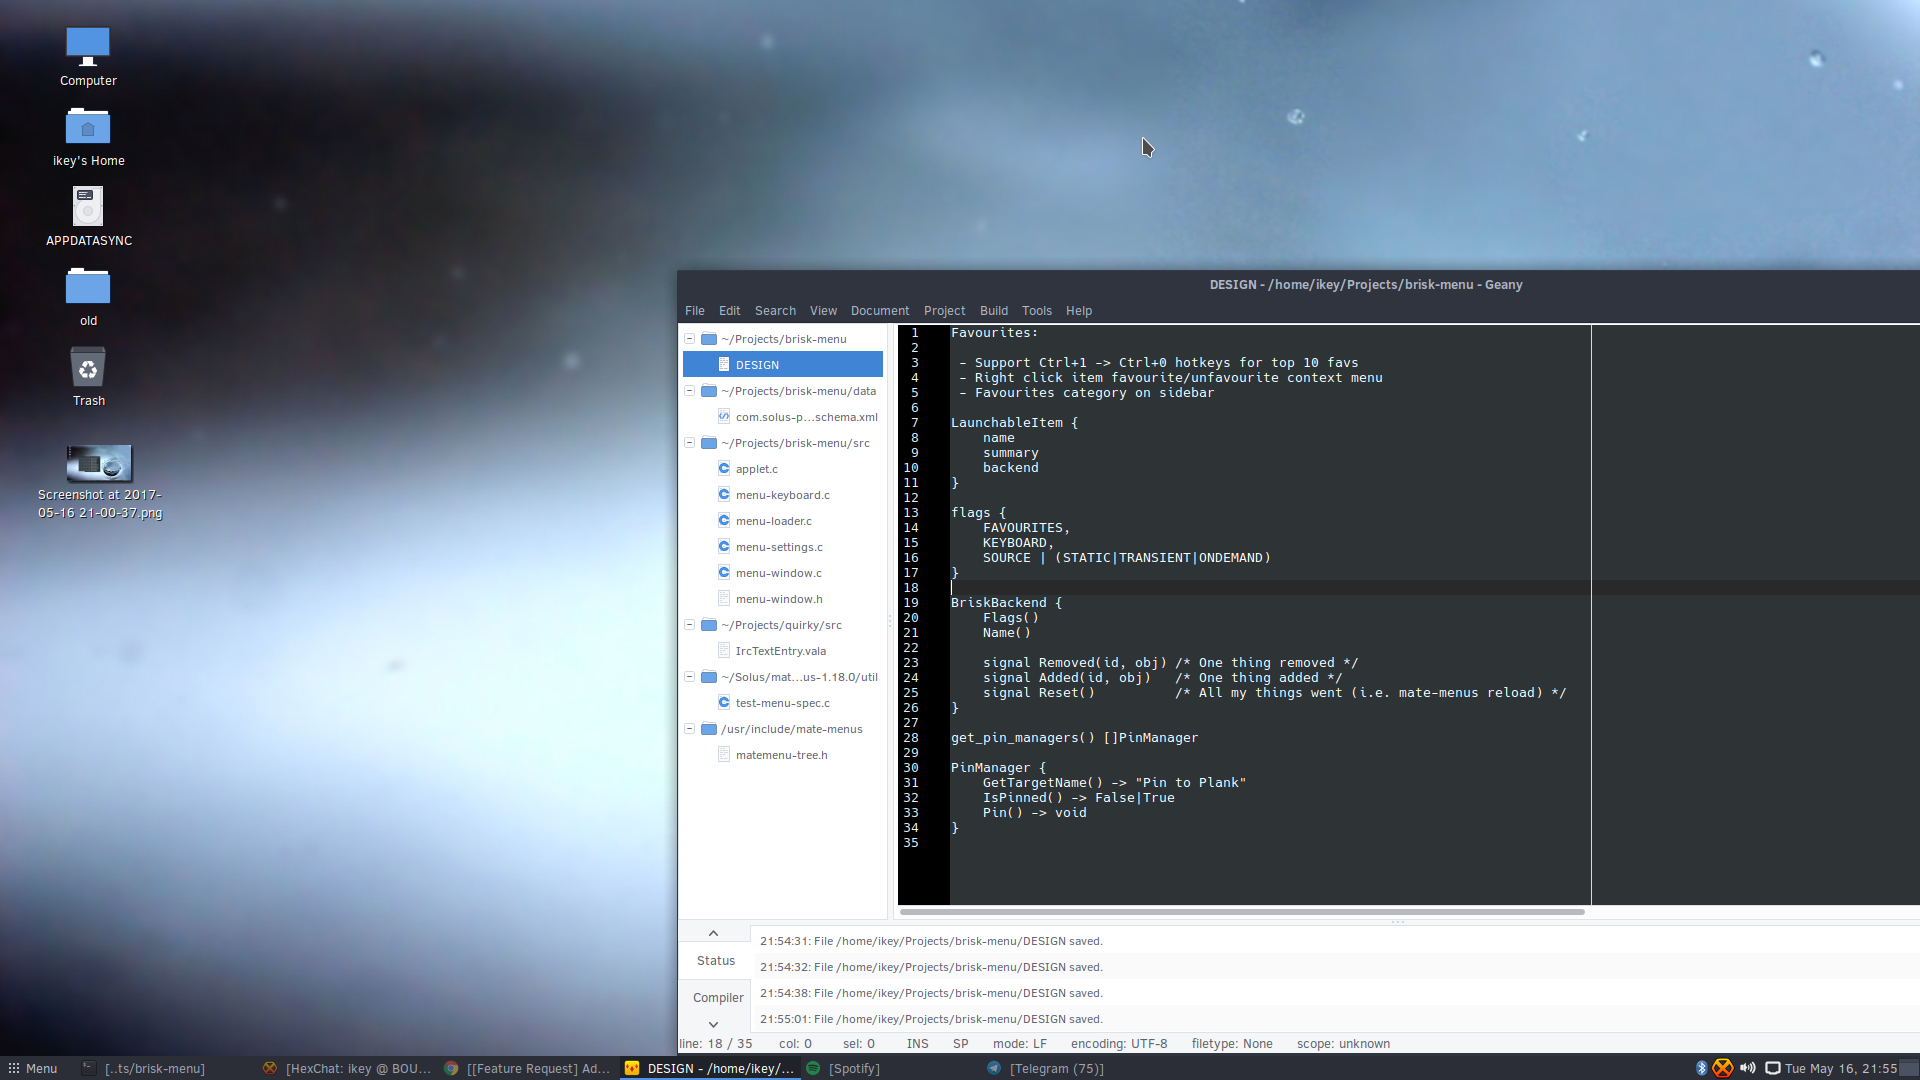Collapse the ~/Solus/mat...us-1.18.0/util tree folder
This screenshot has height=1080, width=1920.
(689, 677)
